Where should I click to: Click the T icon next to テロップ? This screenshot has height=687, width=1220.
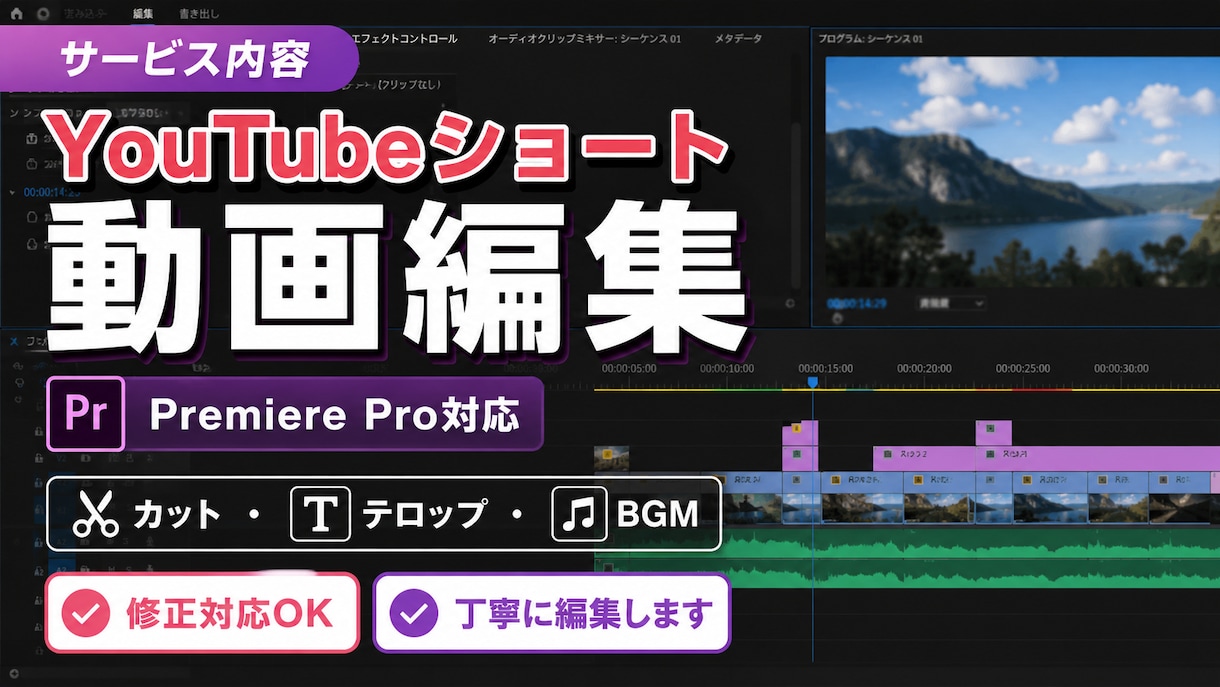[x=320, y=514]
